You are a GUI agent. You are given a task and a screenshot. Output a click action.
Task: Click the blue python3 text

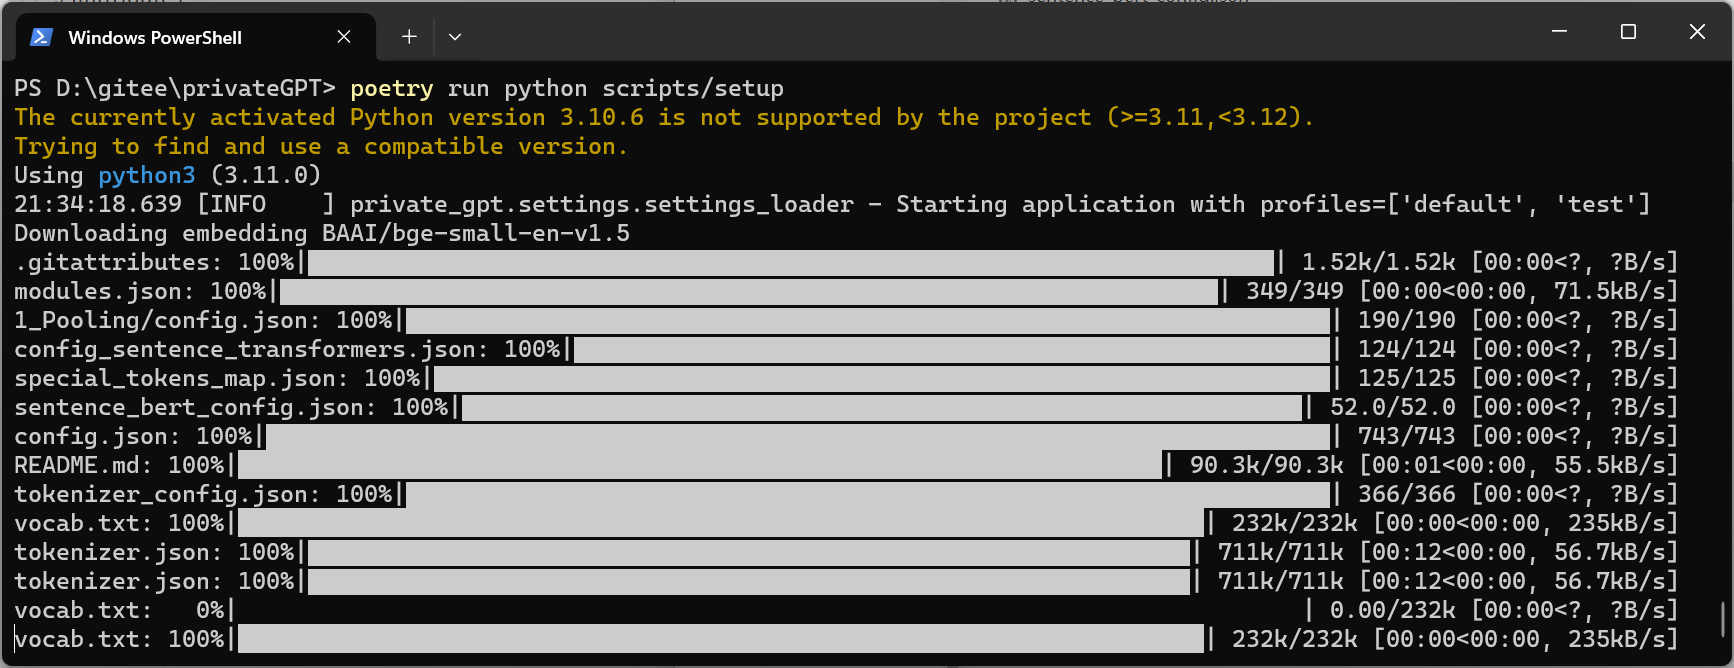147,175
